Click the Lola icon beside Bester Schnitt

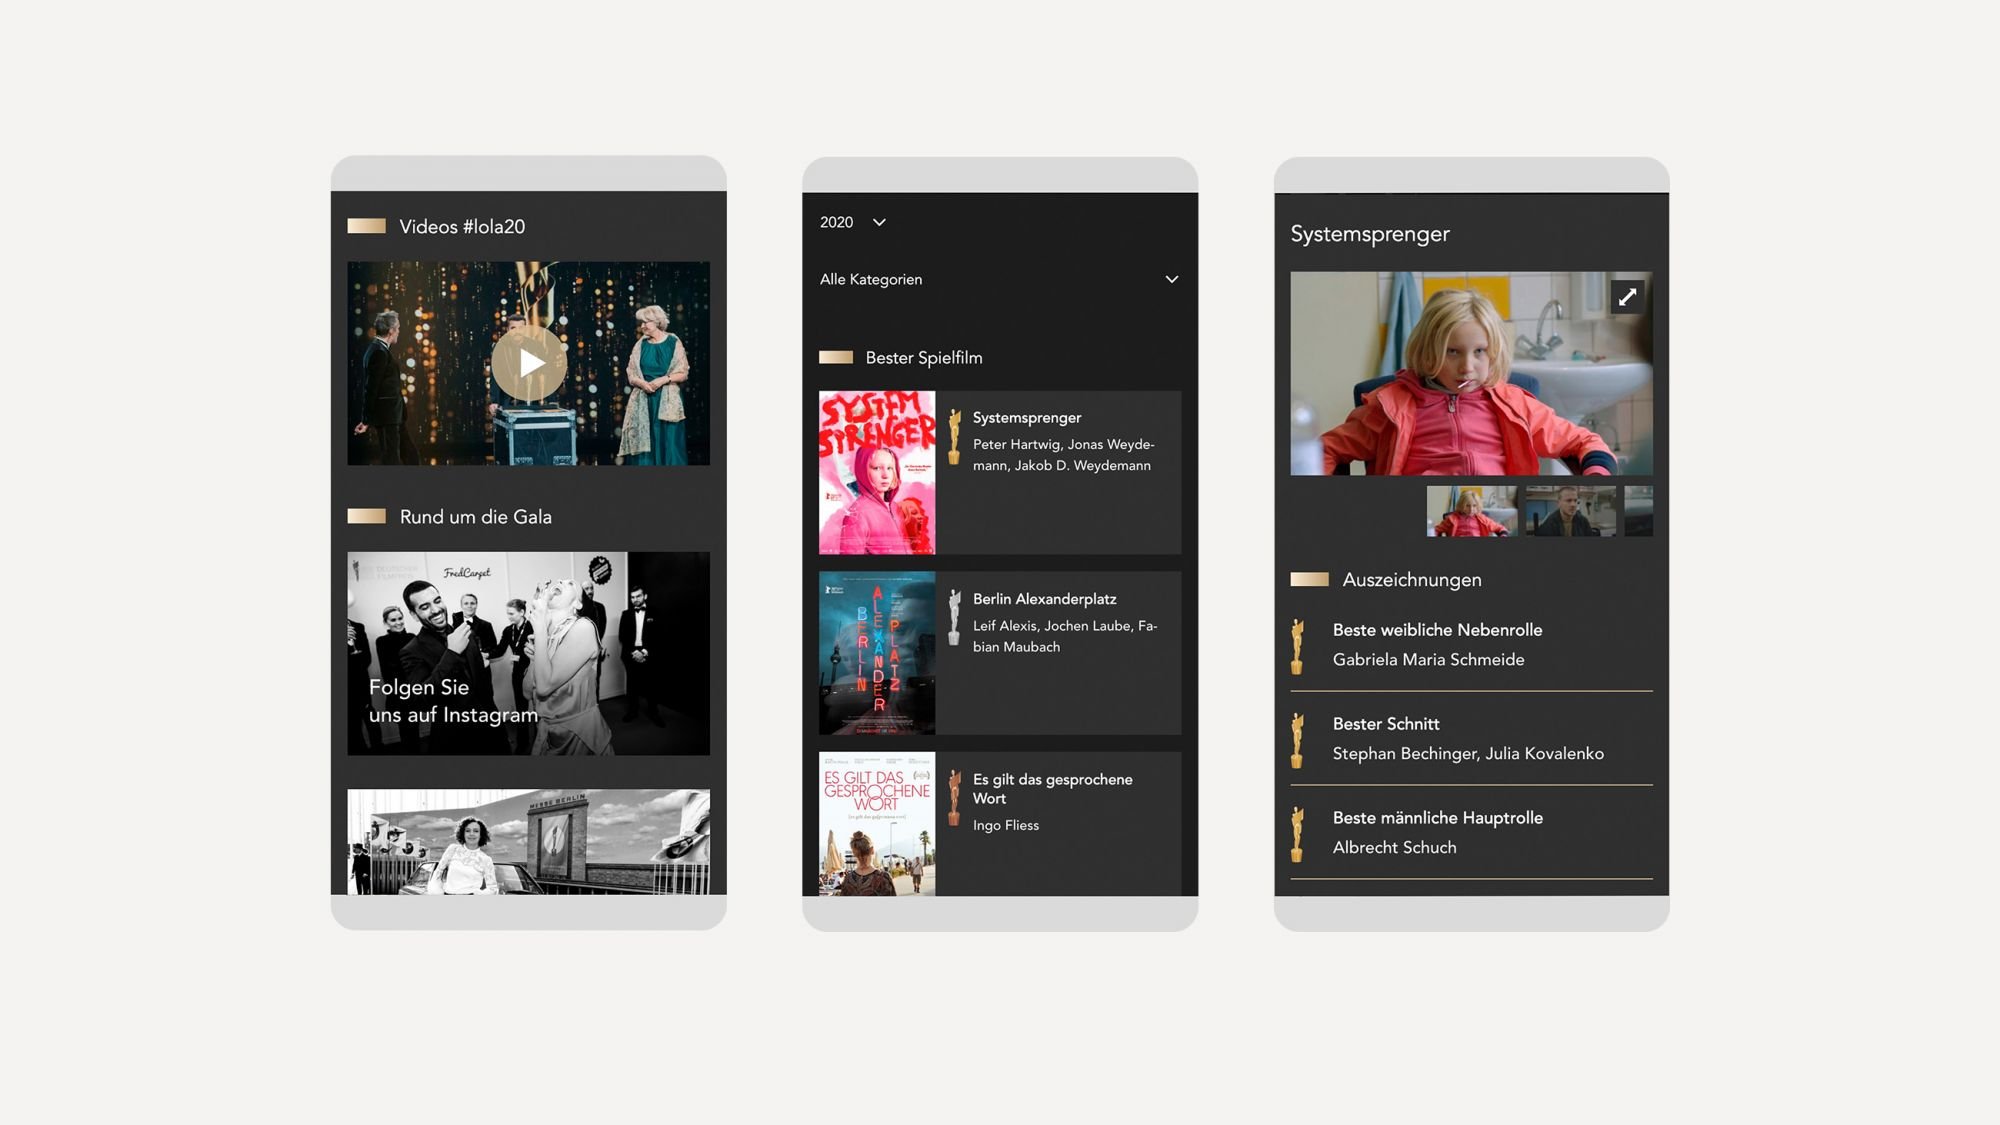pos(1297,740)
